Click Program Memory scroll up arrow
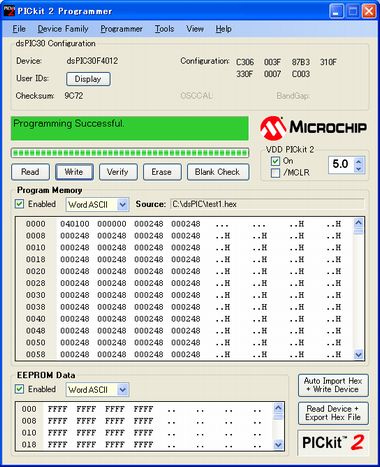 click(x=358, y=222)
